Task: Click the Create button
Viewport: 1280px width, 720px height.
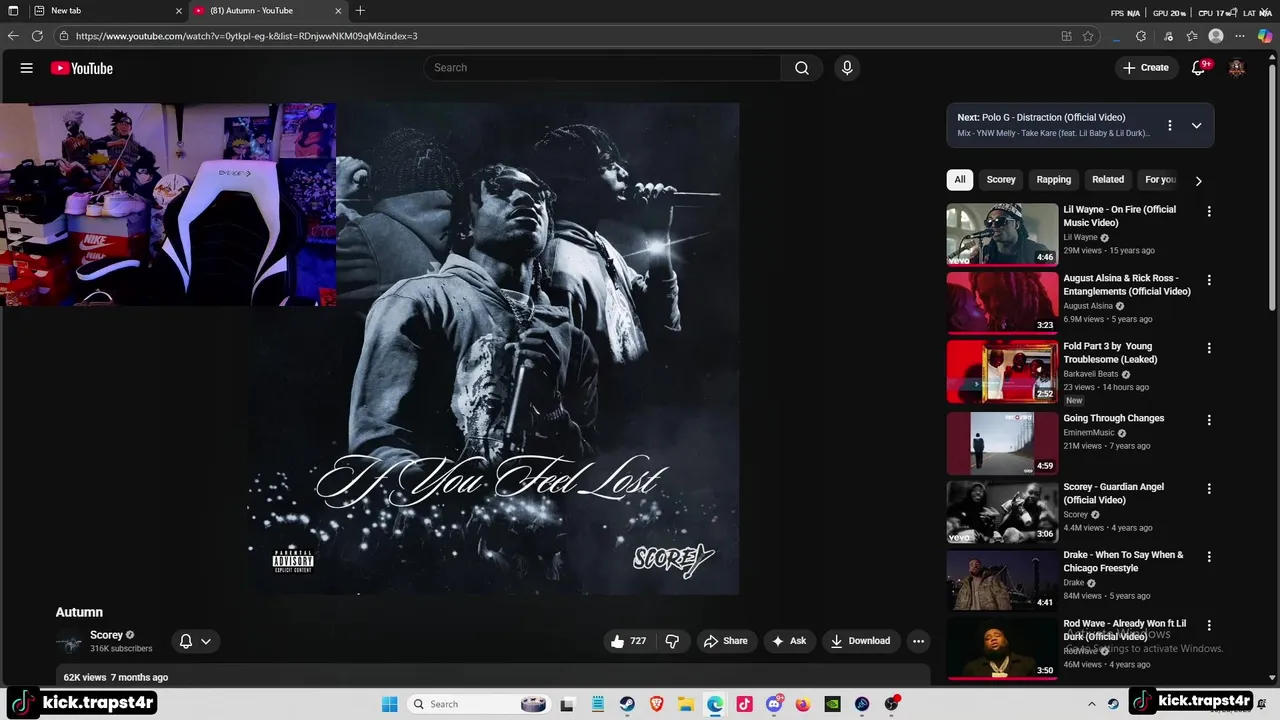Action: (1146, 68)
